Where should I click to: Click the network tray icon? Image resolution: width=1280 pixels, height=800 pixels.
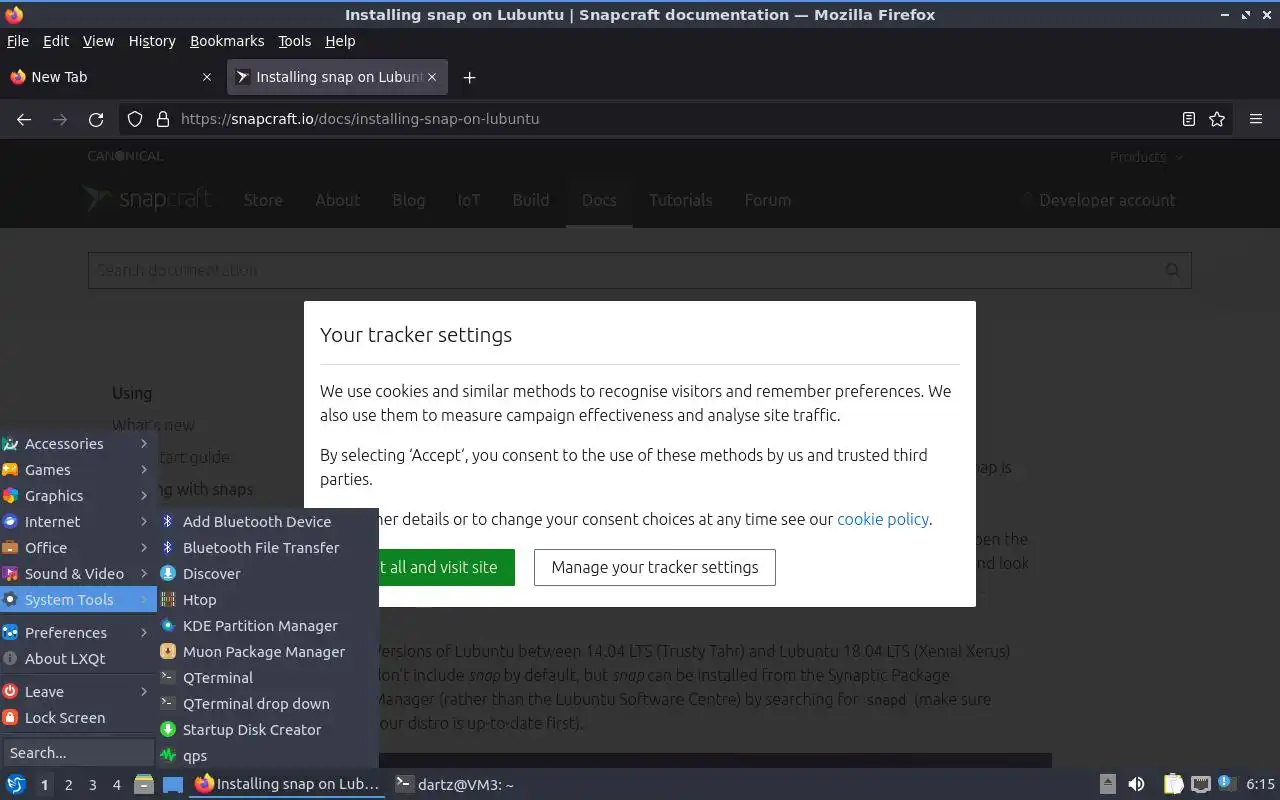pyautogui.click(x=1201, y=784)
